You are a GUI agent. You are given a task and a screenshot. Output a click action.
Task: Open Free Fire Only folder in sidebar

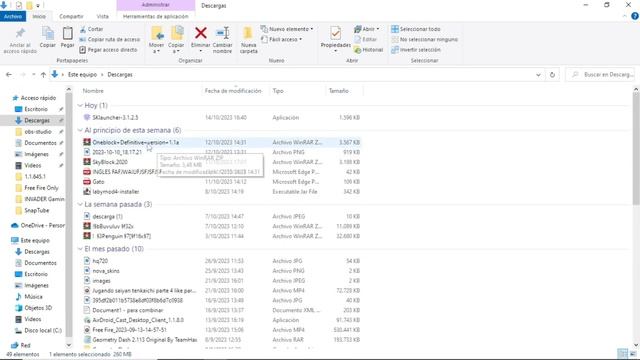coord(41,188)
